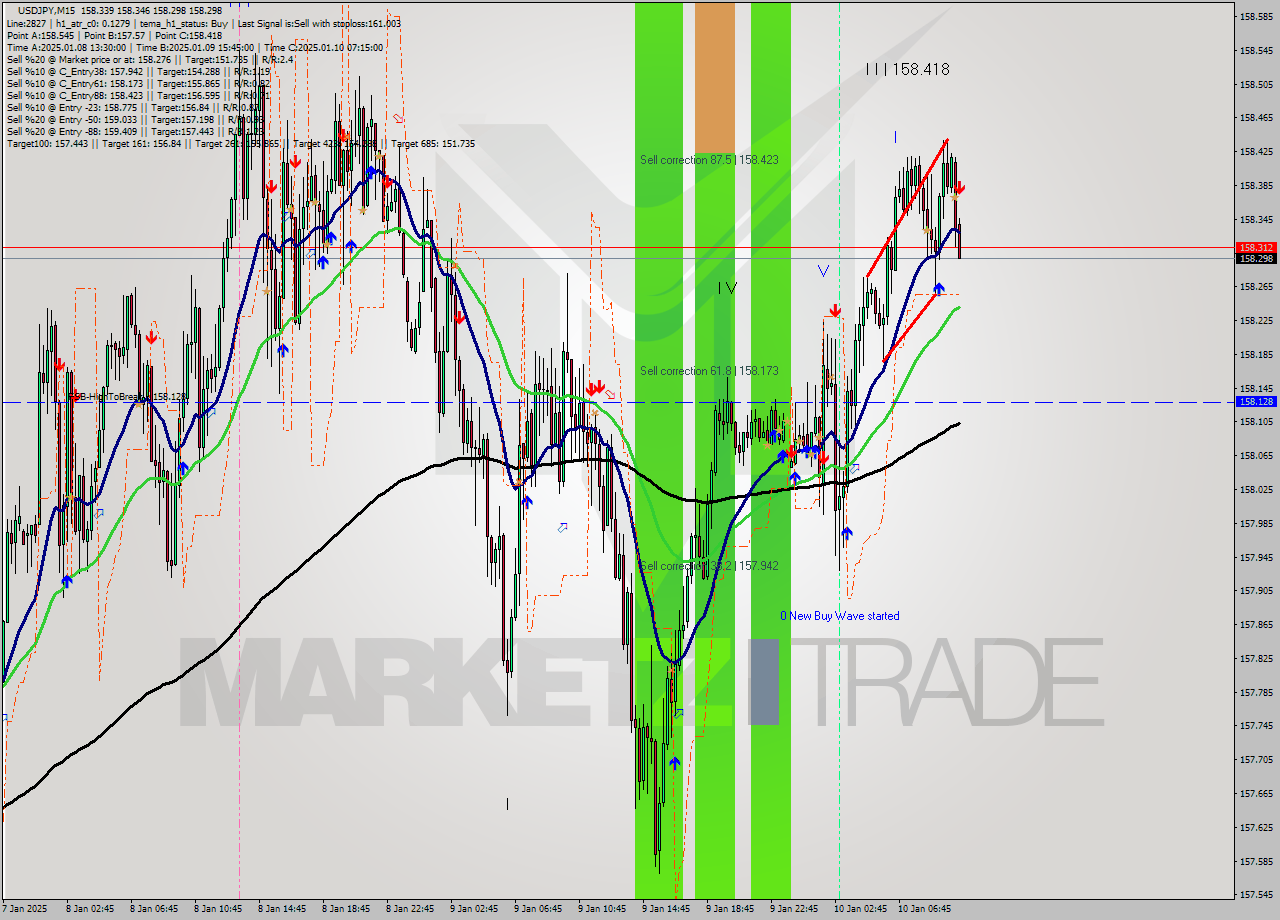
Task: Click the '8 Jan 02:45' time axis label
Action: click(x=92, y=909)
